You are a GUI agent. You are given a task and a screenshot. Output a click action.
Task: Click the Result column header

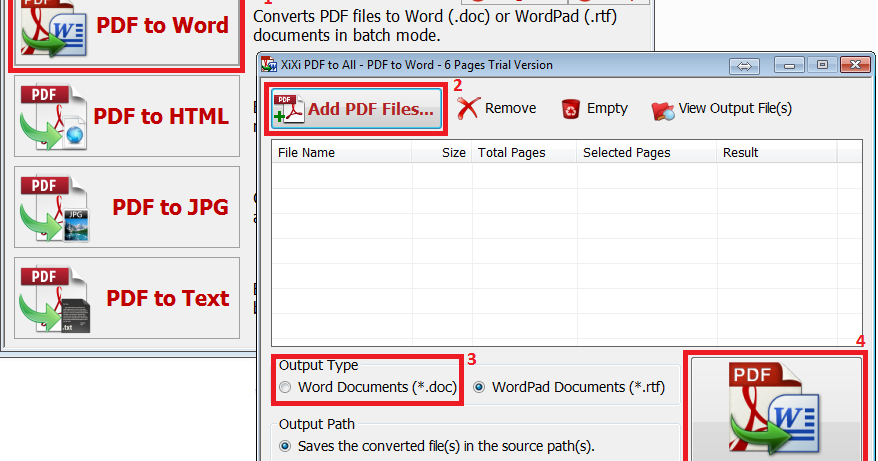click(777, 152)
